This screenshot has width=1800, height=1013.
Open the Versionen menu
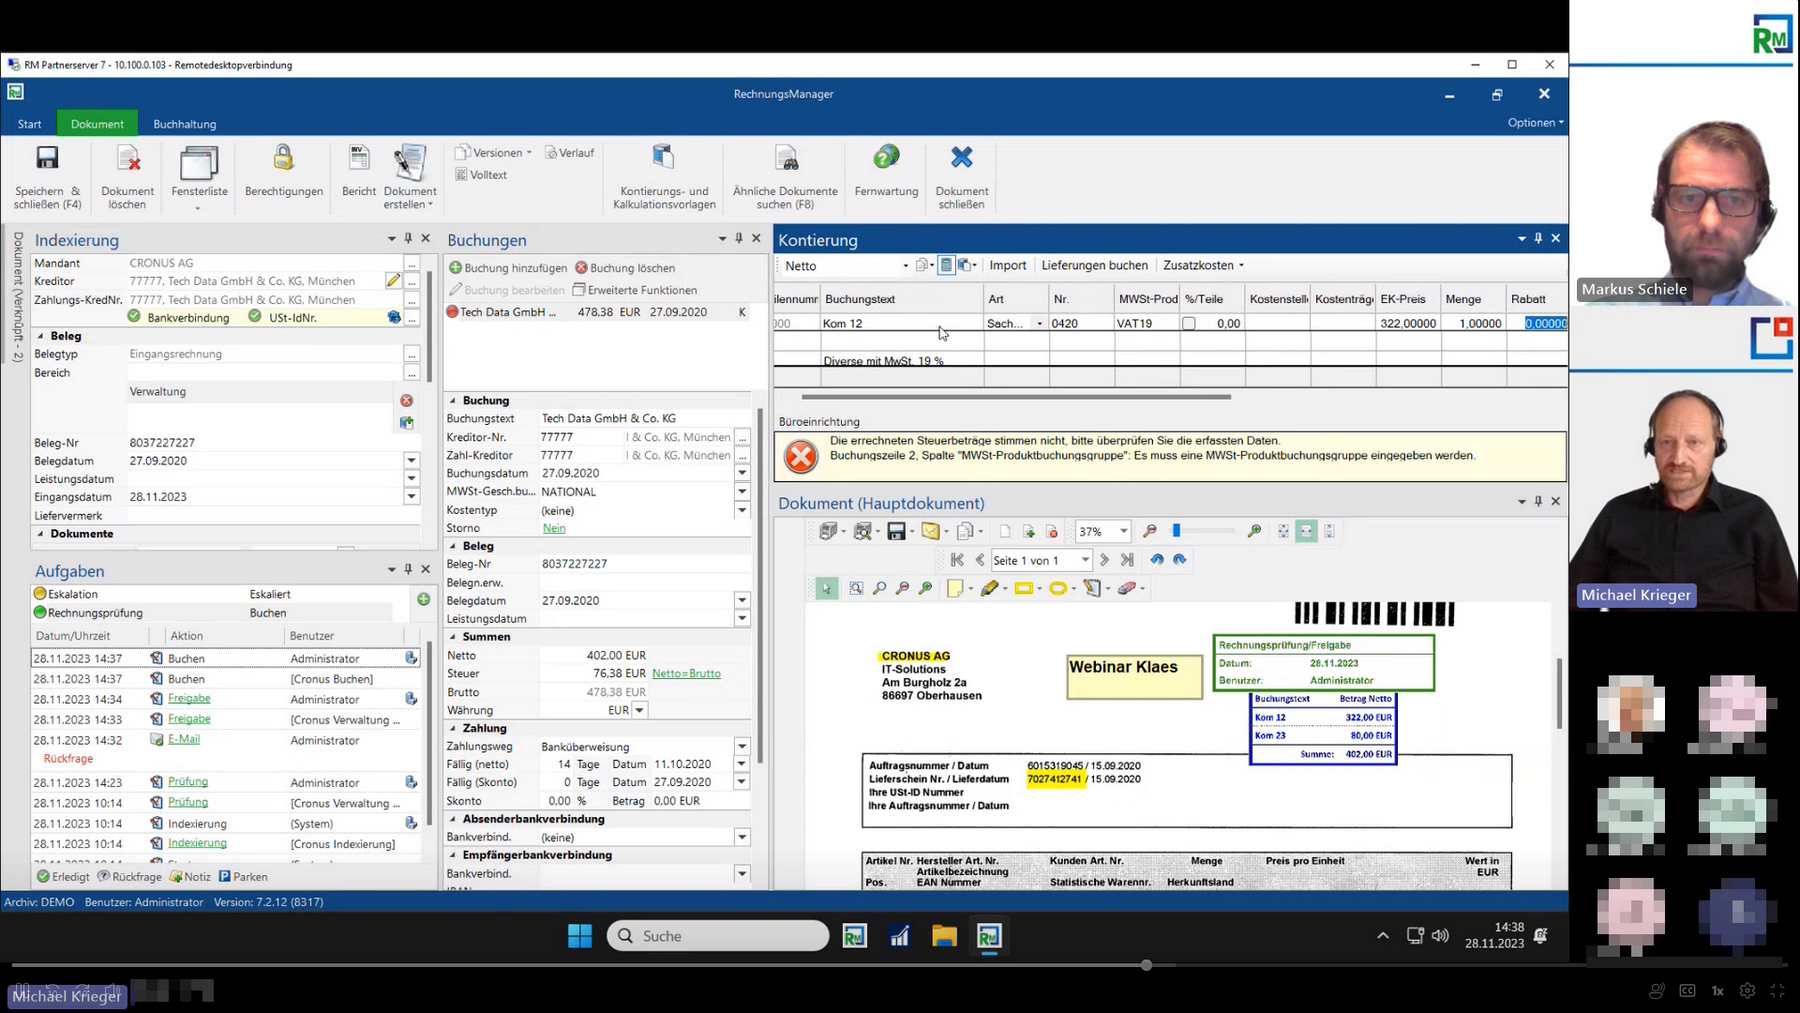coord(494,153)
